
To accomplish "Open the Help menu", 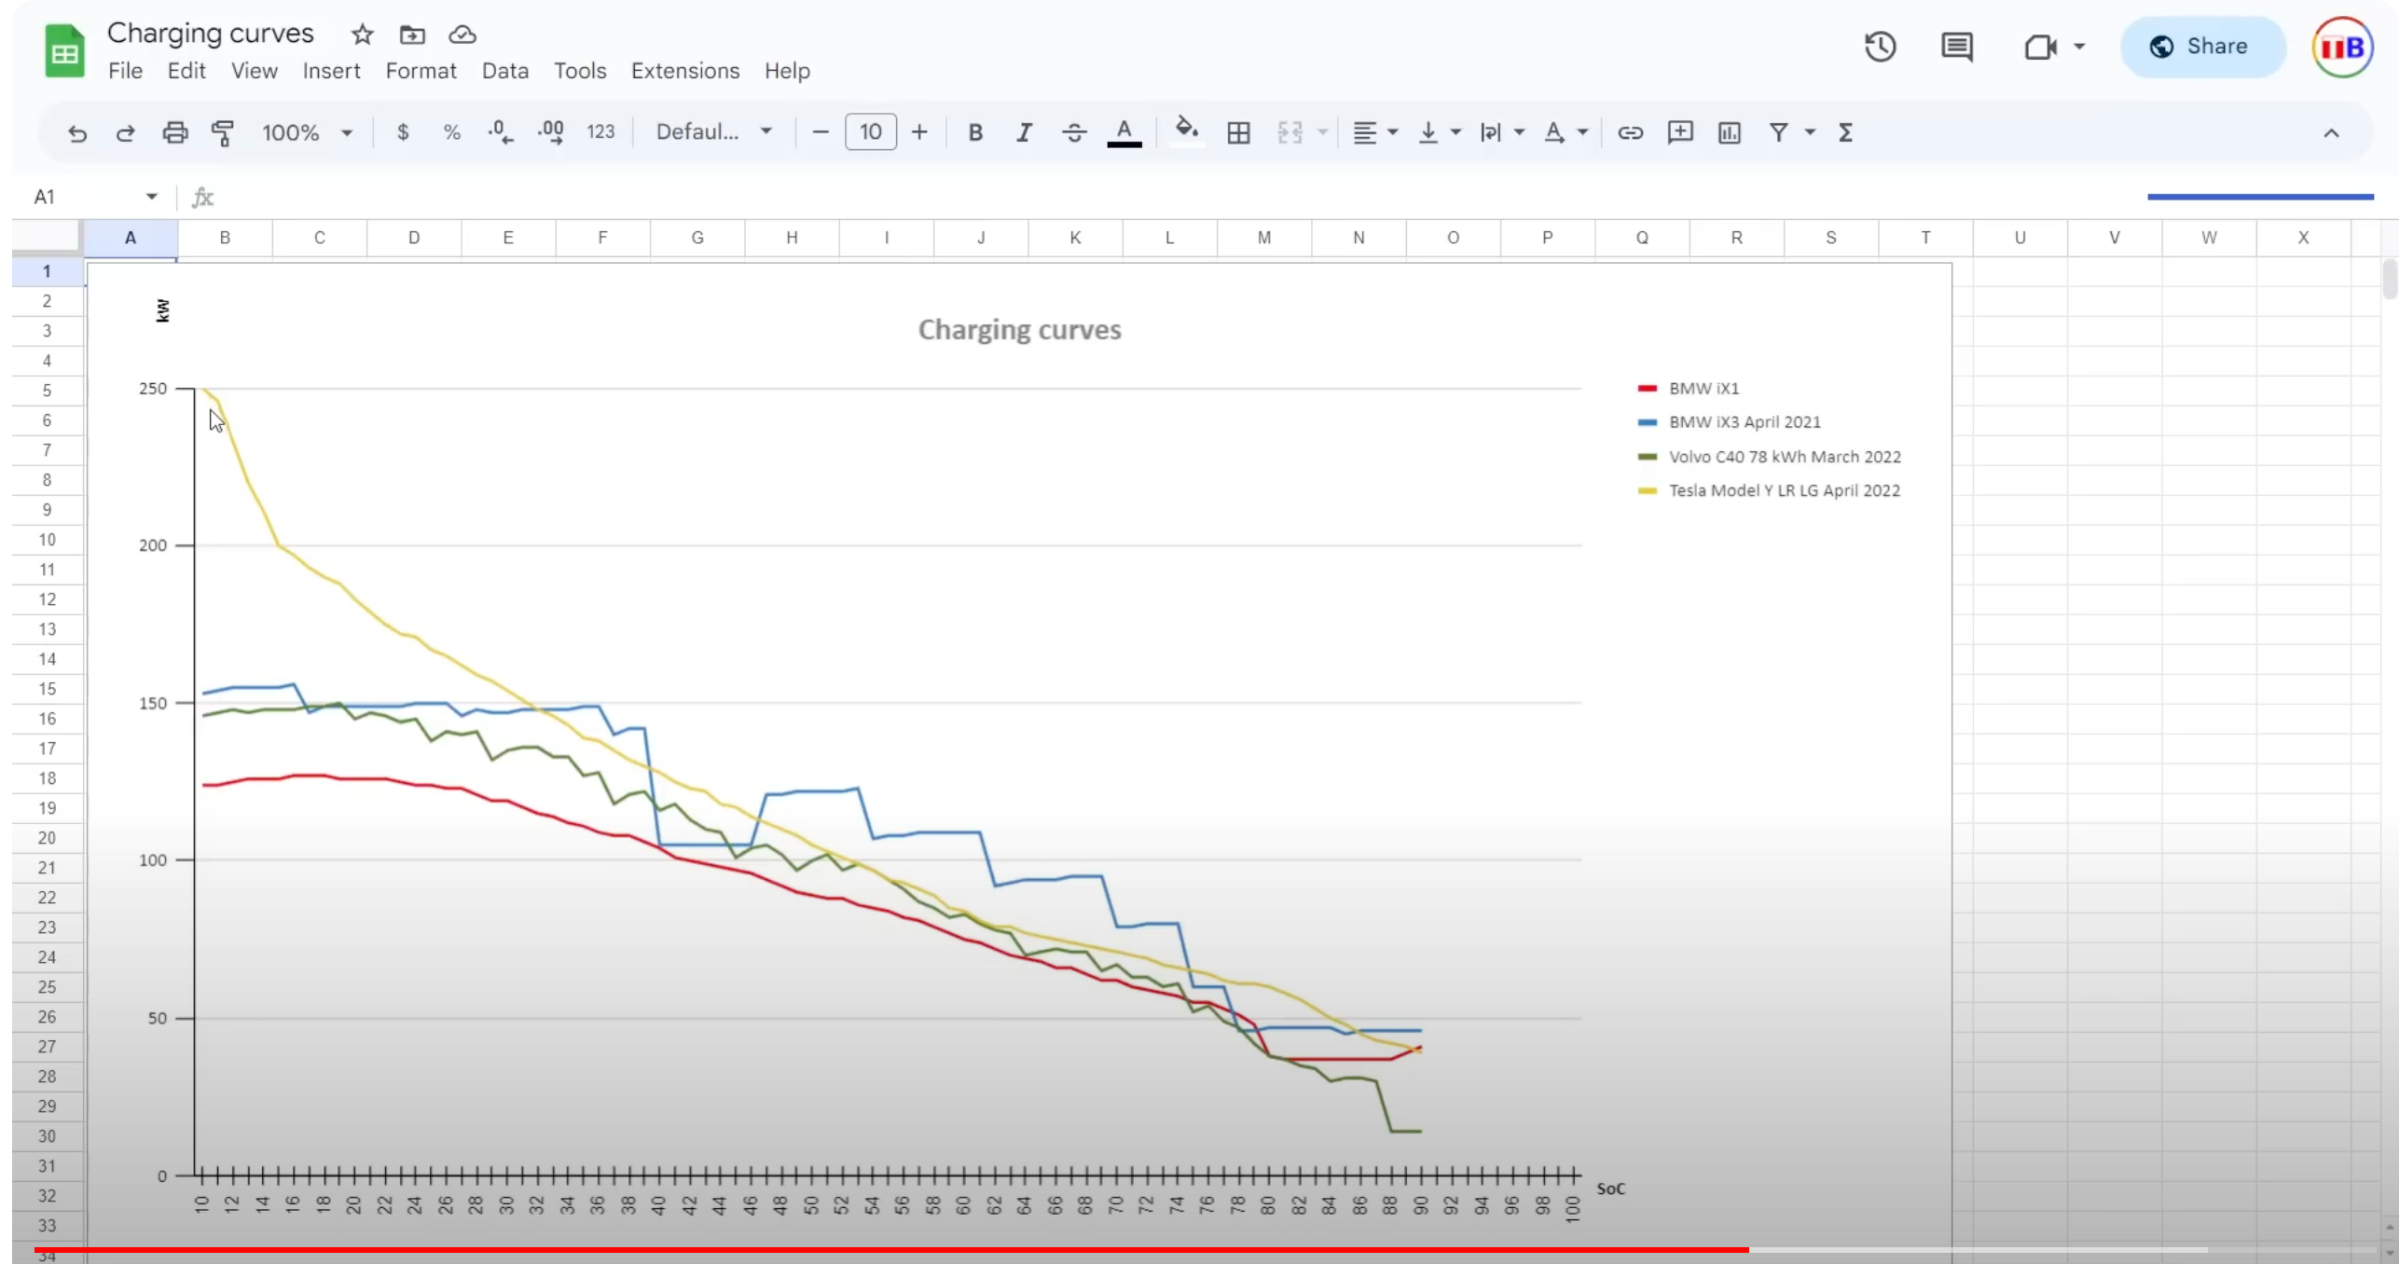I will [787, 71].
